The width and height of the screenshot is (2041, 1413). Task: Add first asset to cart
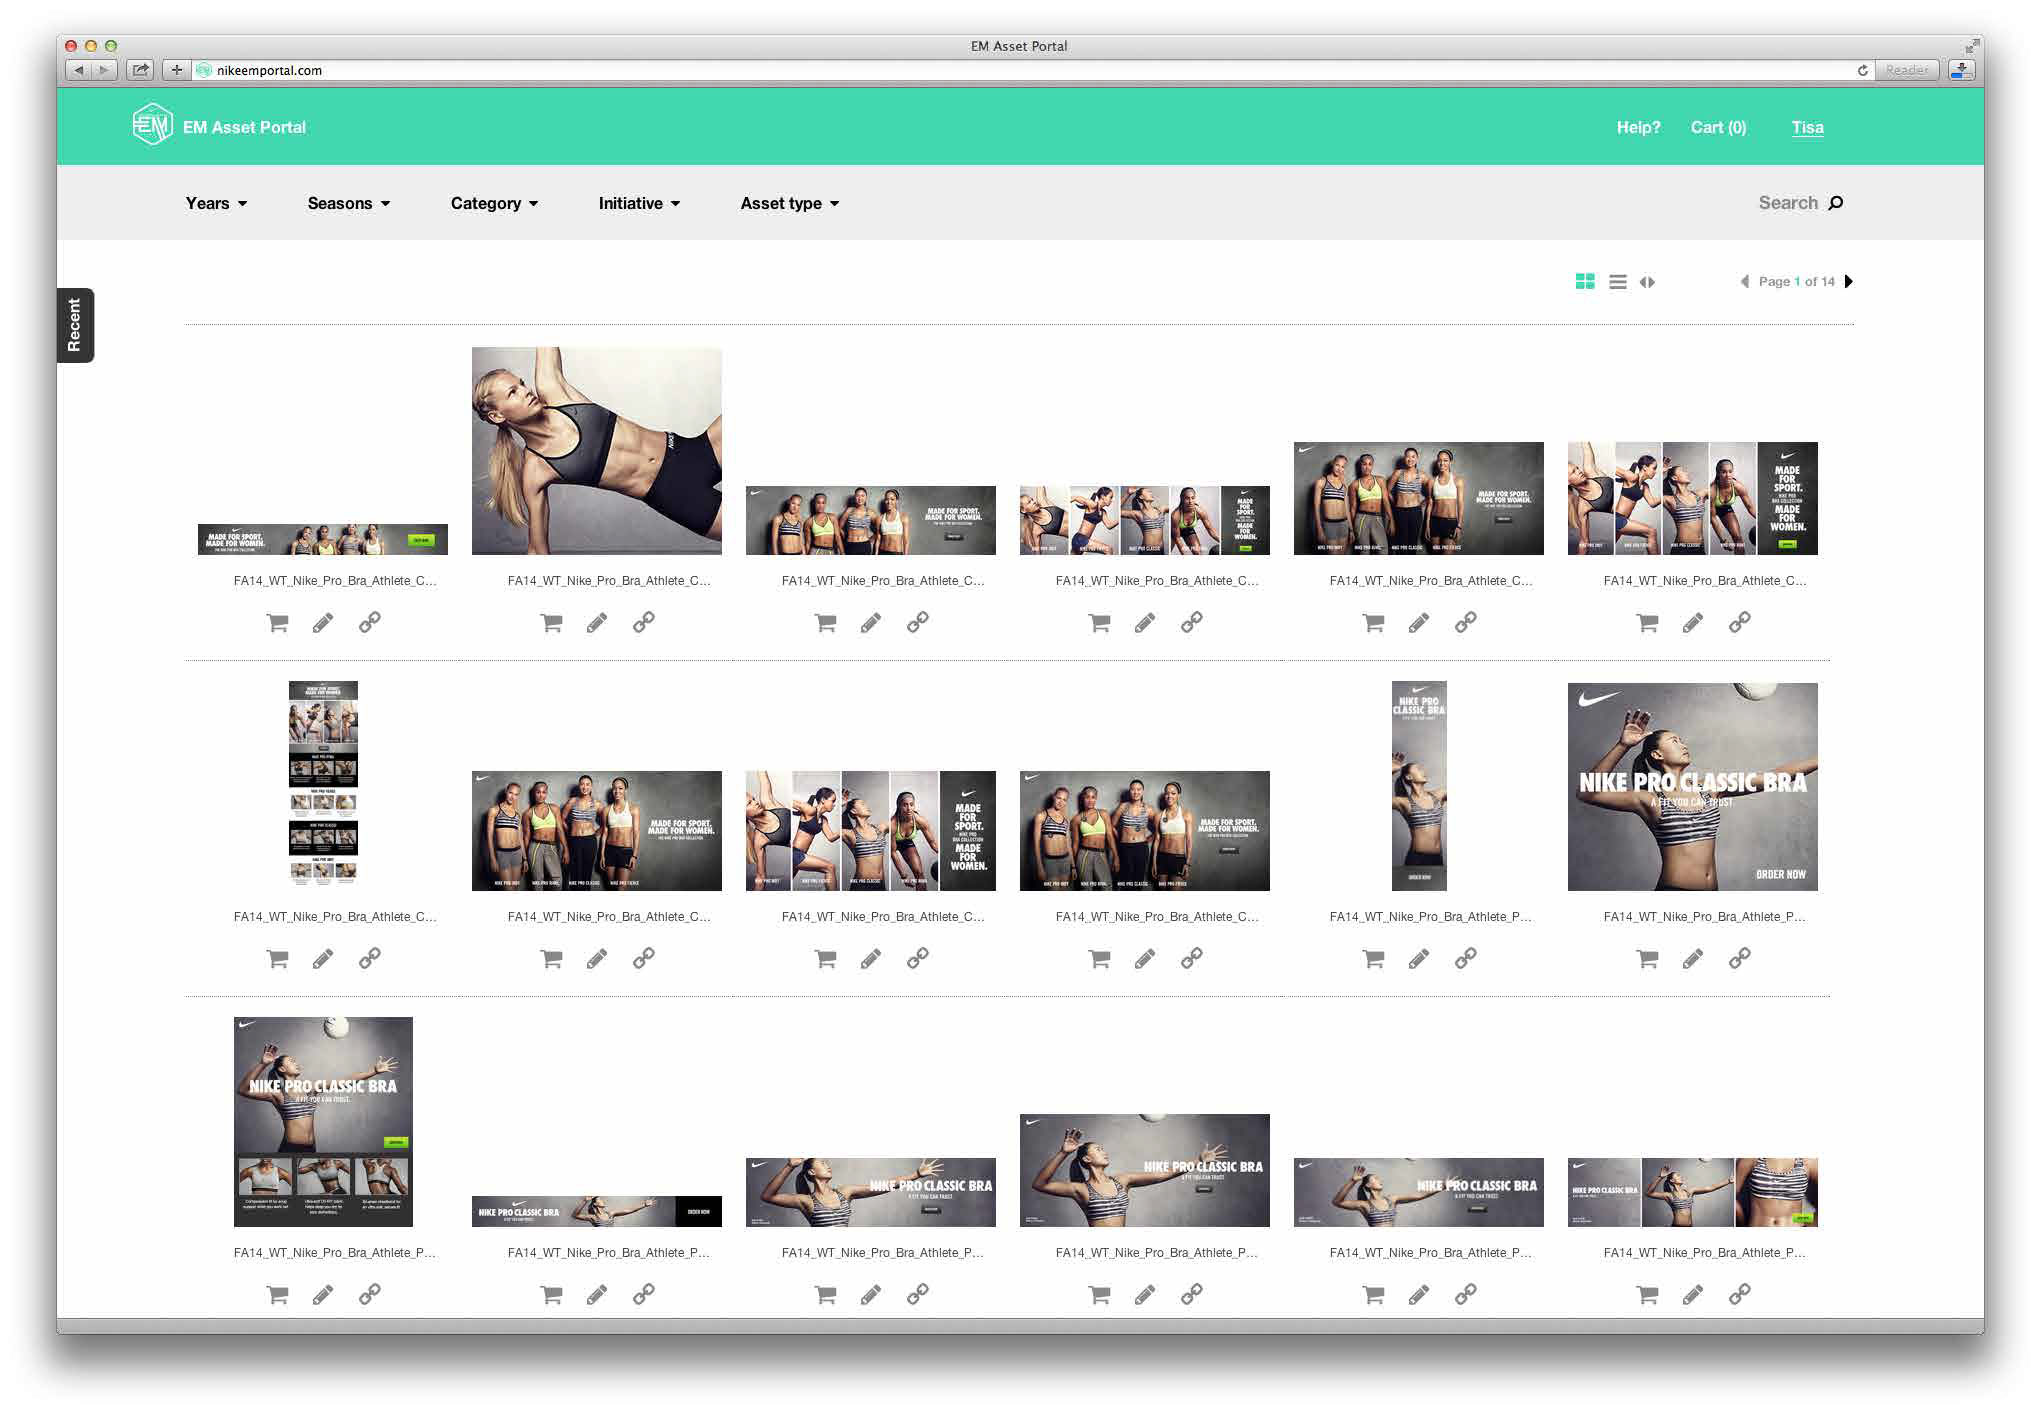tap(278, 623)
